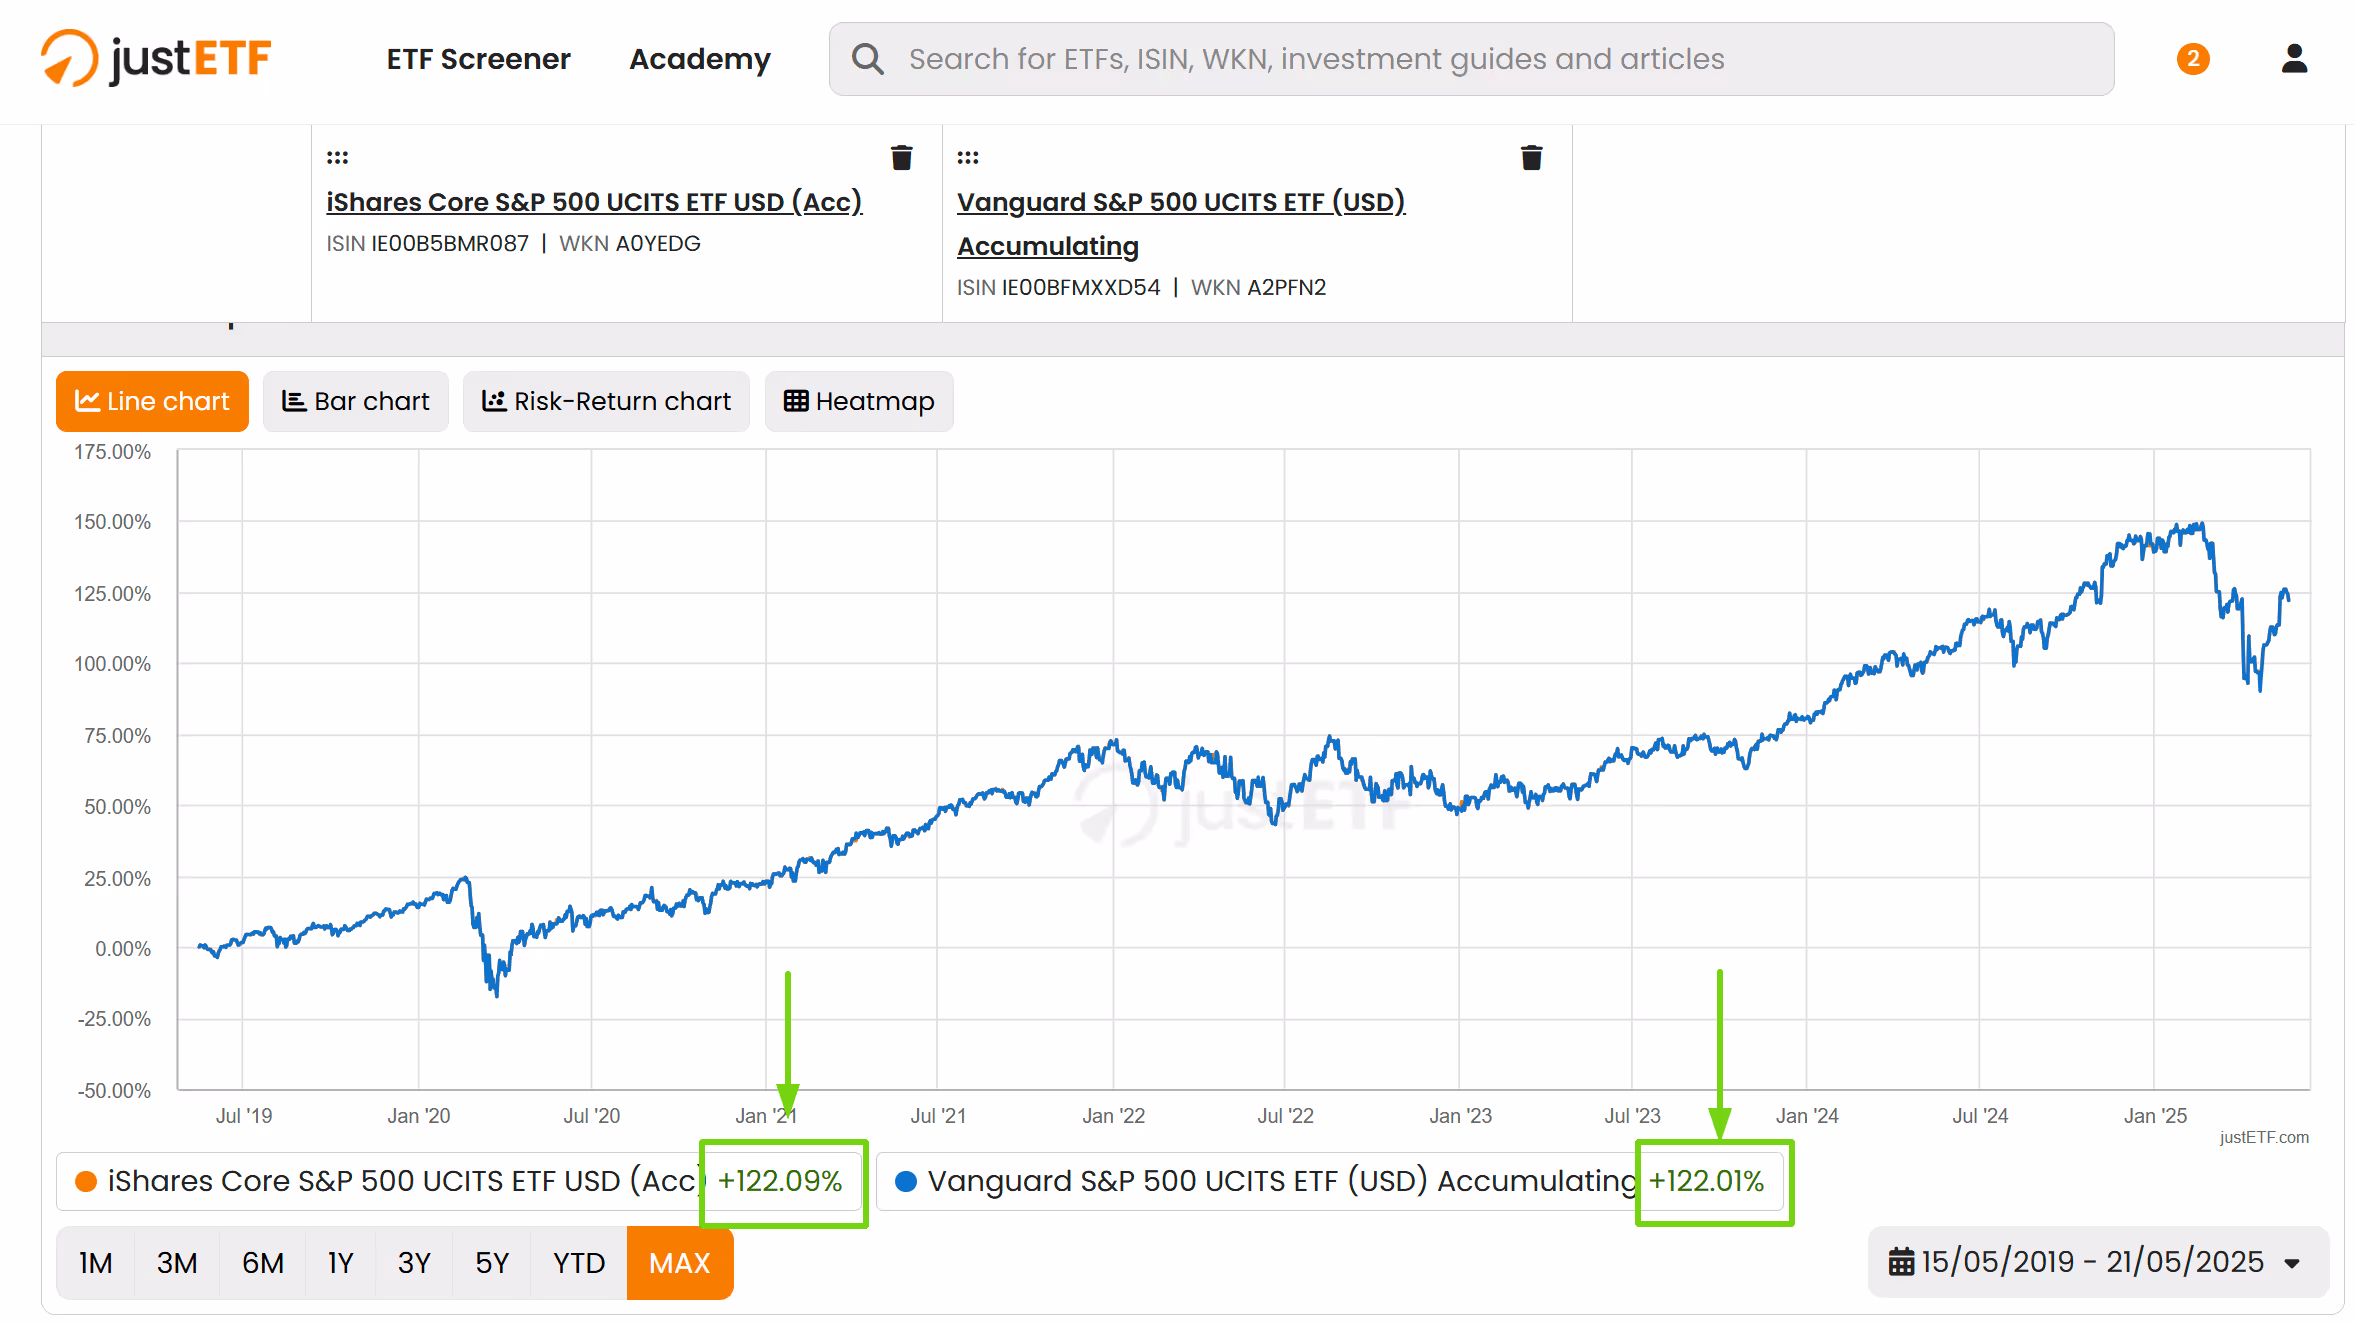The height and width of the screenshot is (1322, 2354).
Task: Click the orange iShares legend color dot
Action: point(86,1182)
